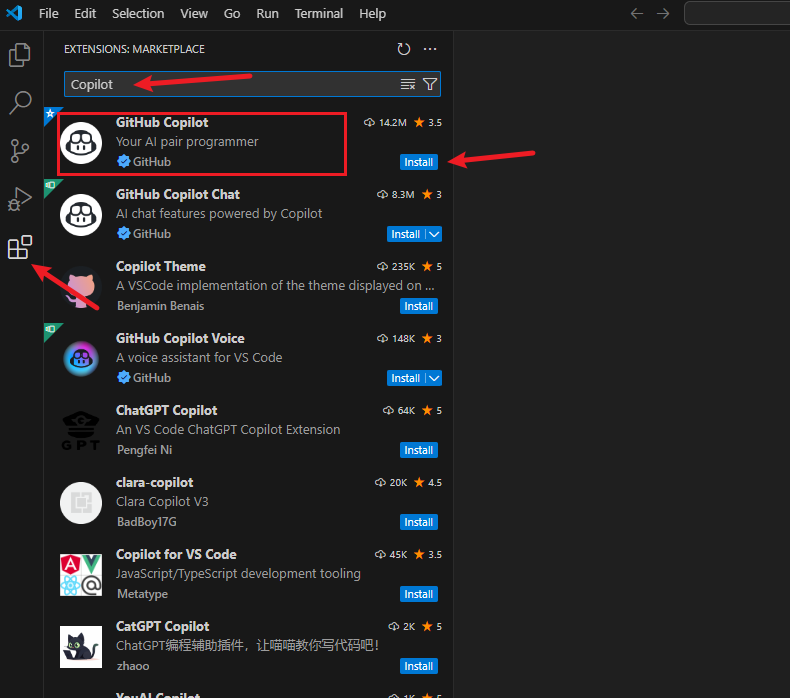
Task: Open the Terminal menu
Action: [318, 14]
